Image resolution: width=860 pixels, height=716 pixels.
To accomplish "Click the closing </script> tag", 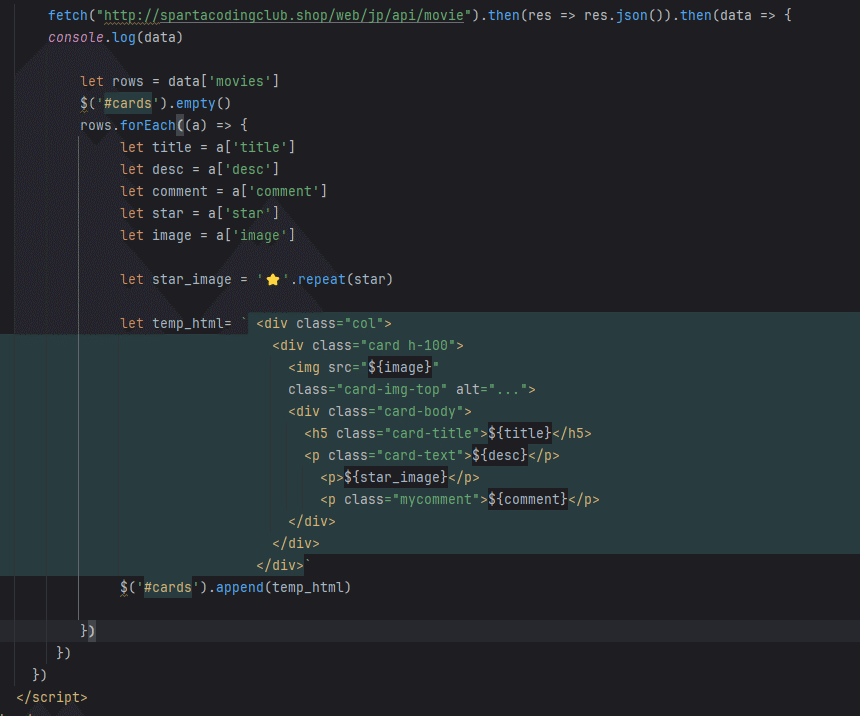I will pyautogui.click(x=52, y=697).
